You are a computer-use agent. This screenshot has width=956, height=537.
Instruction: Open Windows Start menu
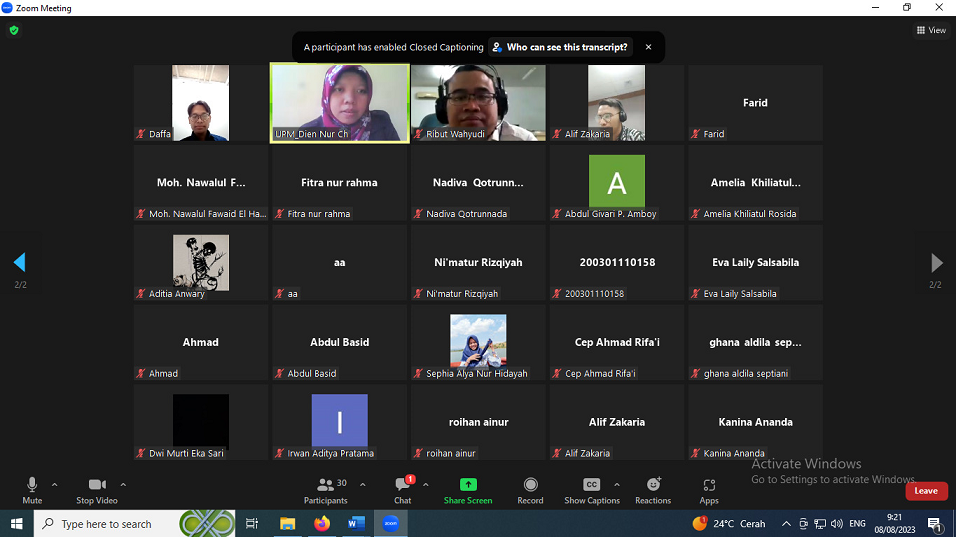[x=16, y=524]
